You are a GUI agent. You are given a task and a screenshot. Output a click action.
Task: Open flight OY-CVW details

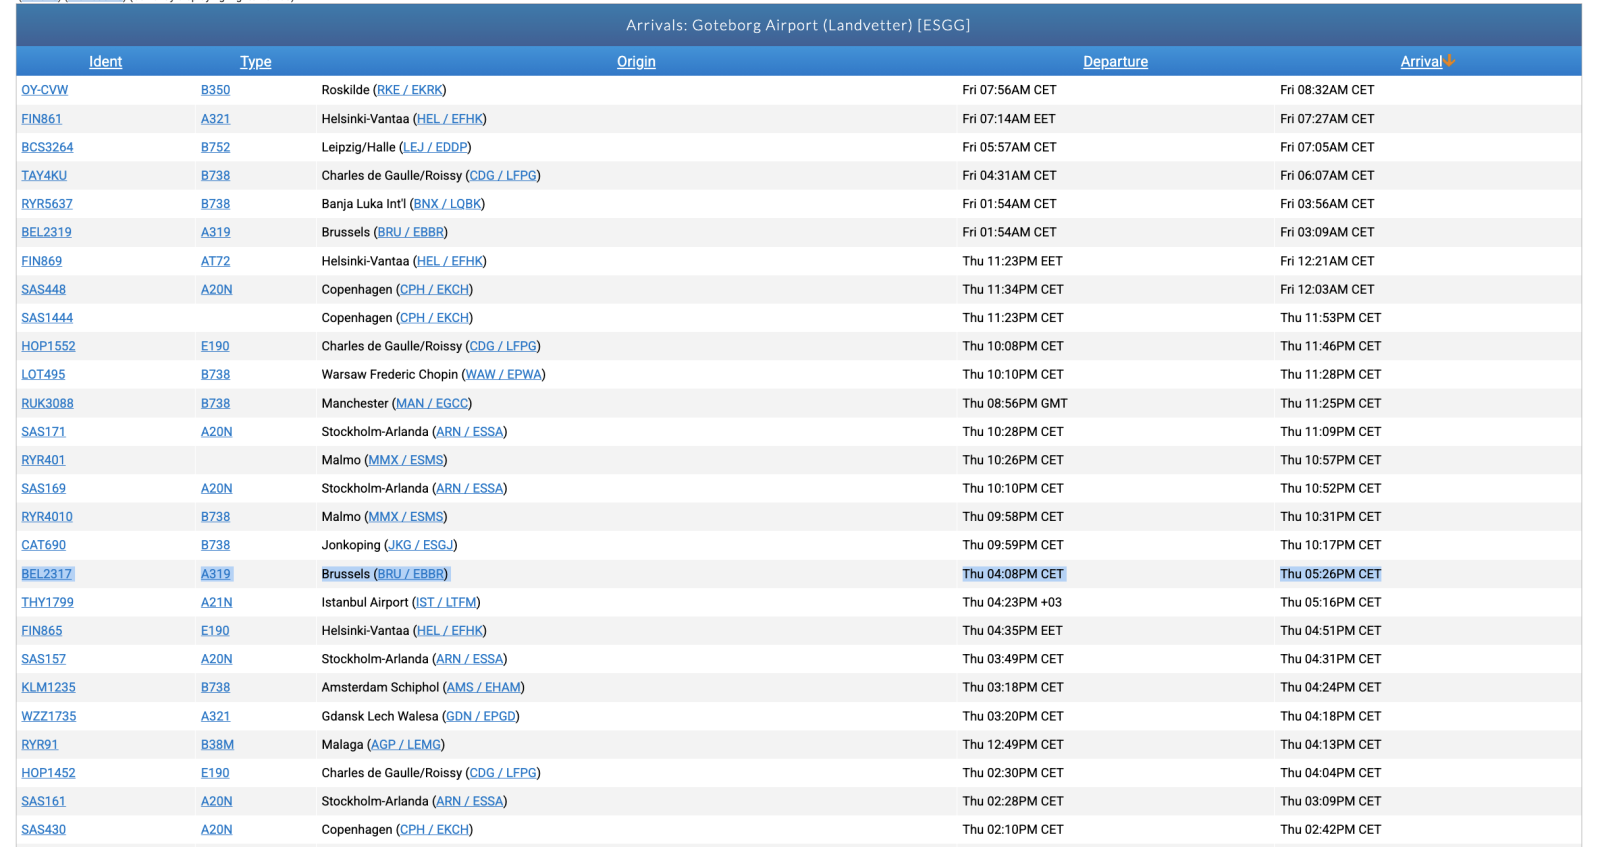(x=45, y=90)
